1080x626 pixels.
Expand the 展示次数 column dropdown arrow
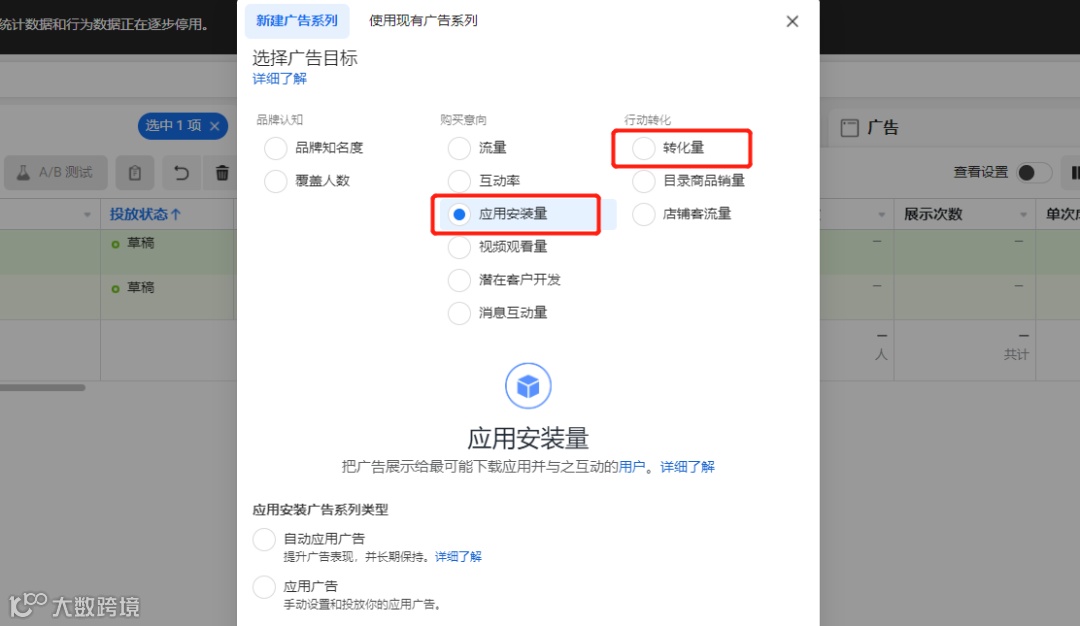pos(1023,215)
